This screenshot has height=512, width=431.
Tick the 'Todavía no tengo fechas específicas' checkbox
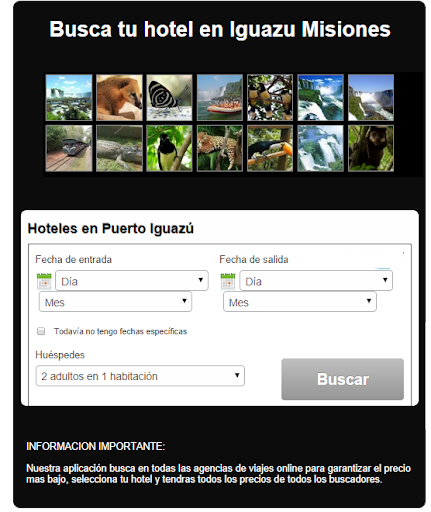[41, 331]
